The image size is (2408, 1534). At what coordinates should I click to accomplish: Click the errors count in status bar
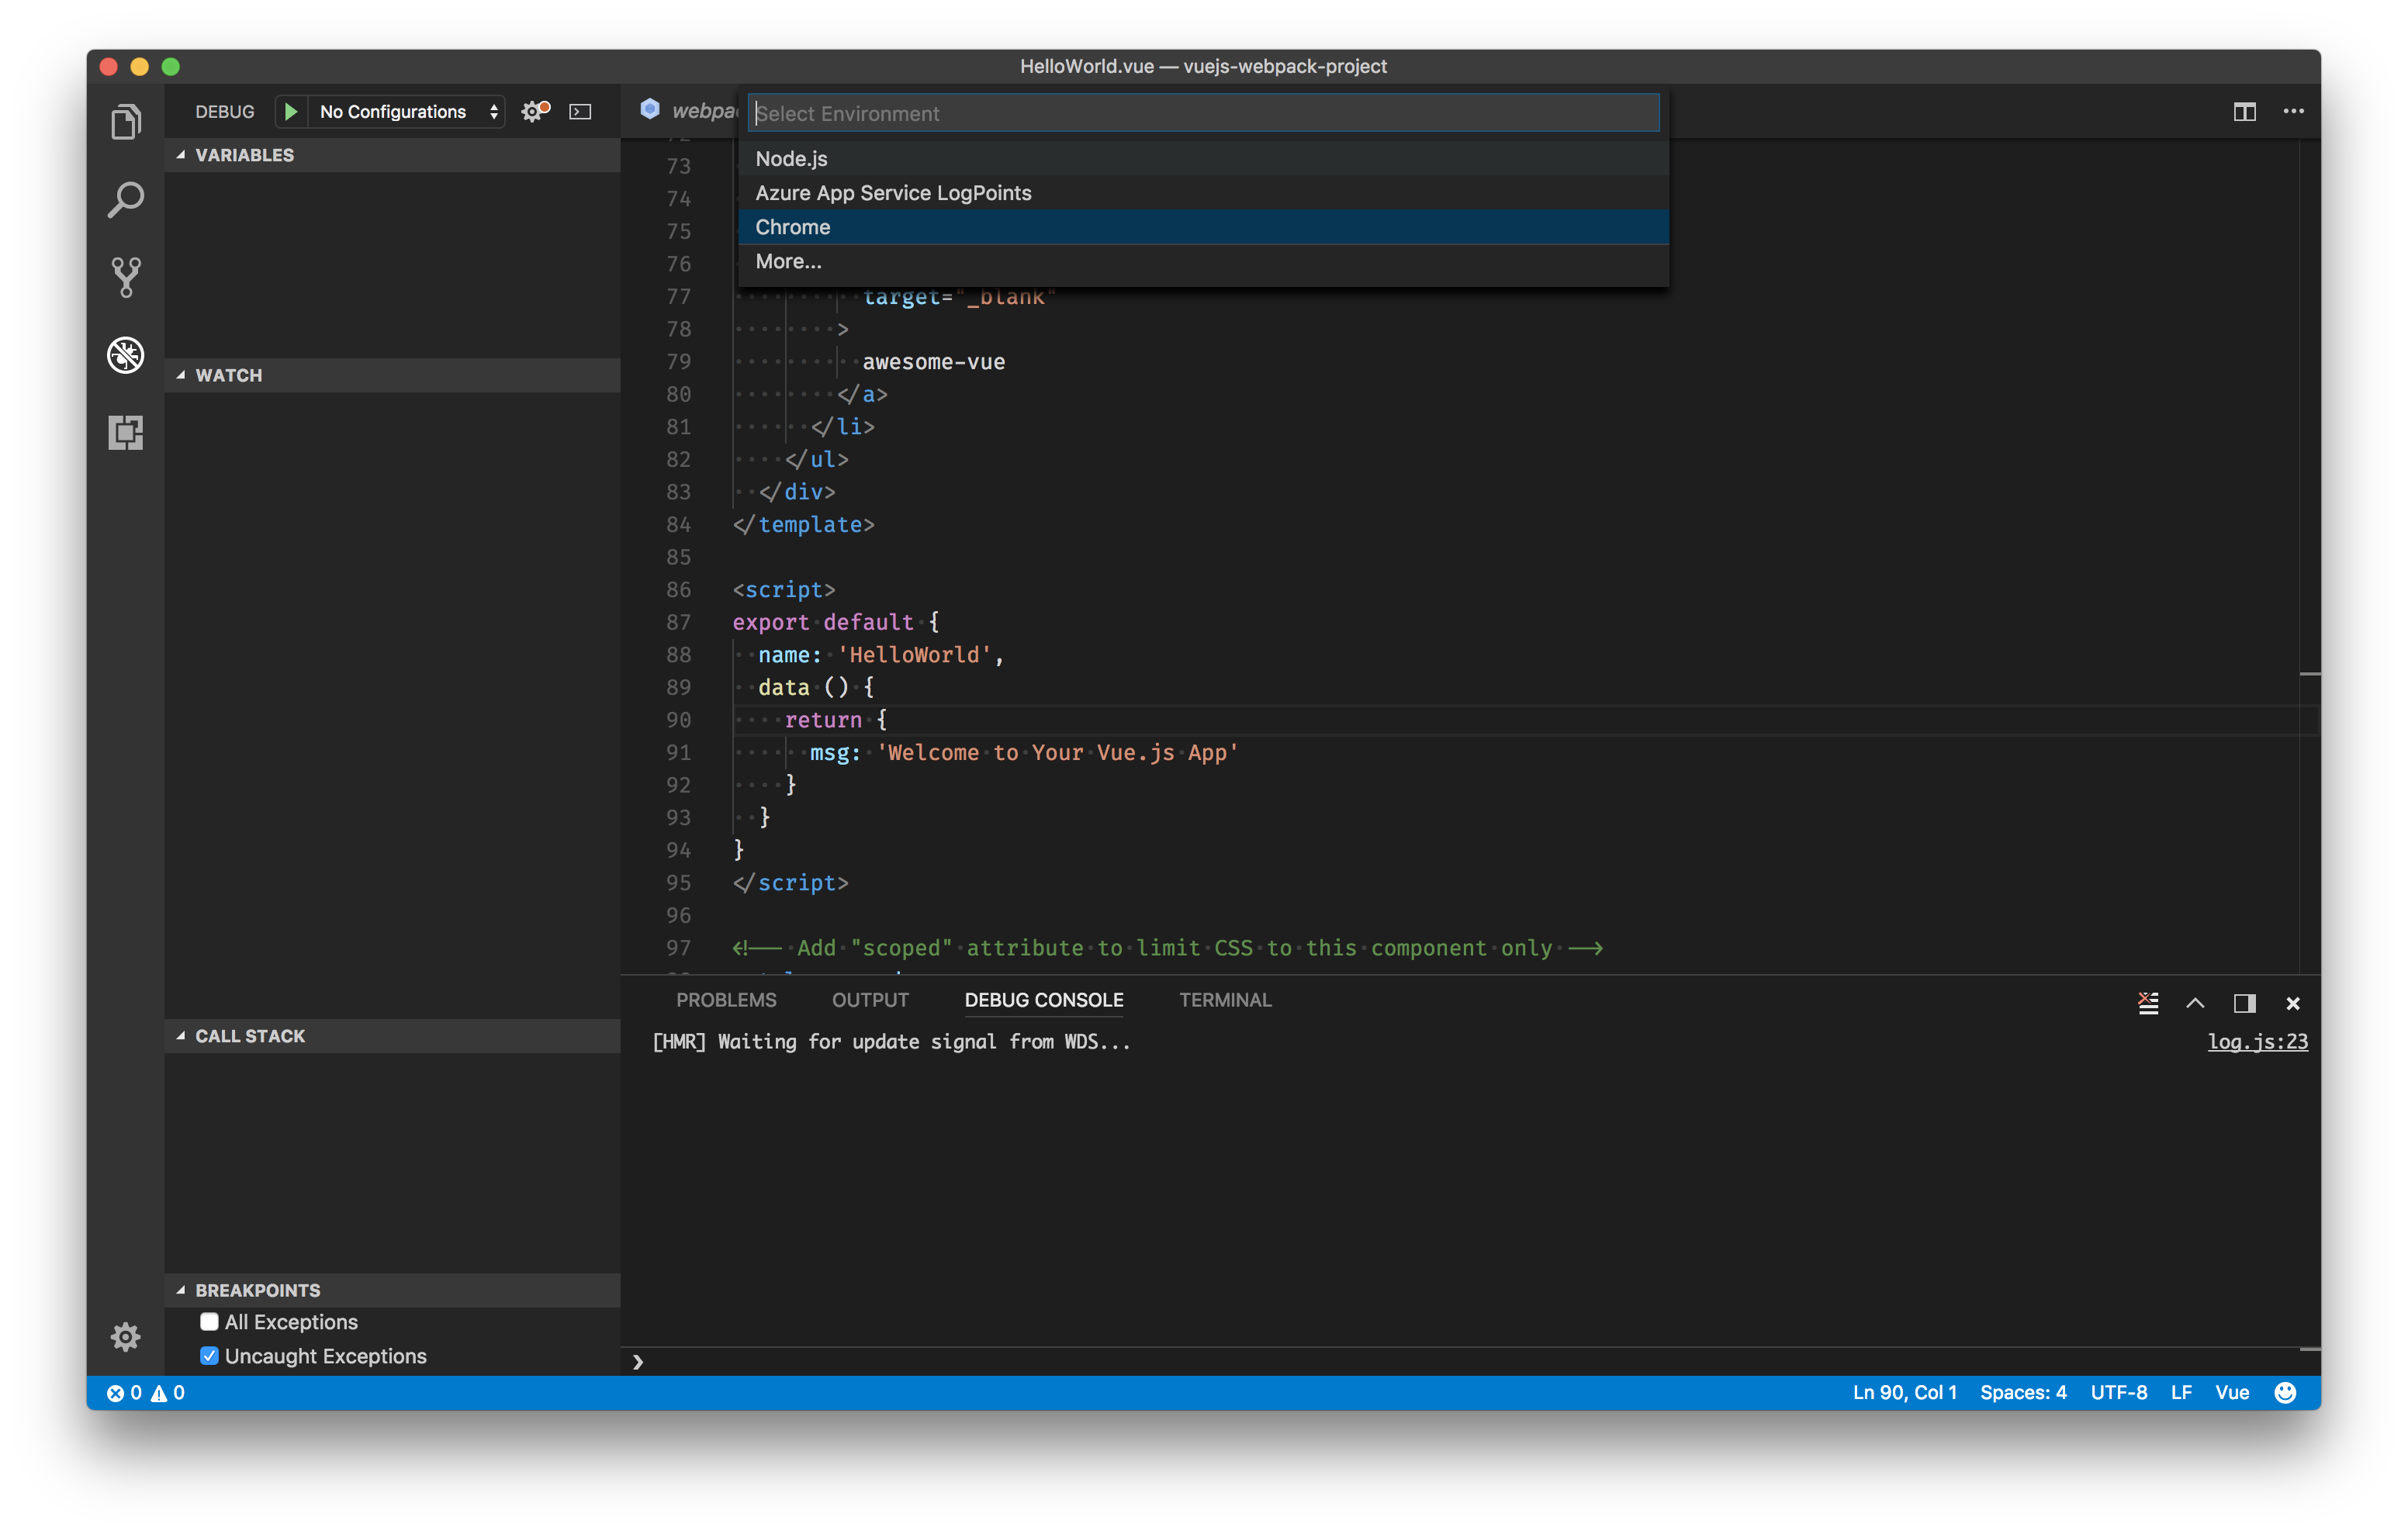tap(124, 1392)
